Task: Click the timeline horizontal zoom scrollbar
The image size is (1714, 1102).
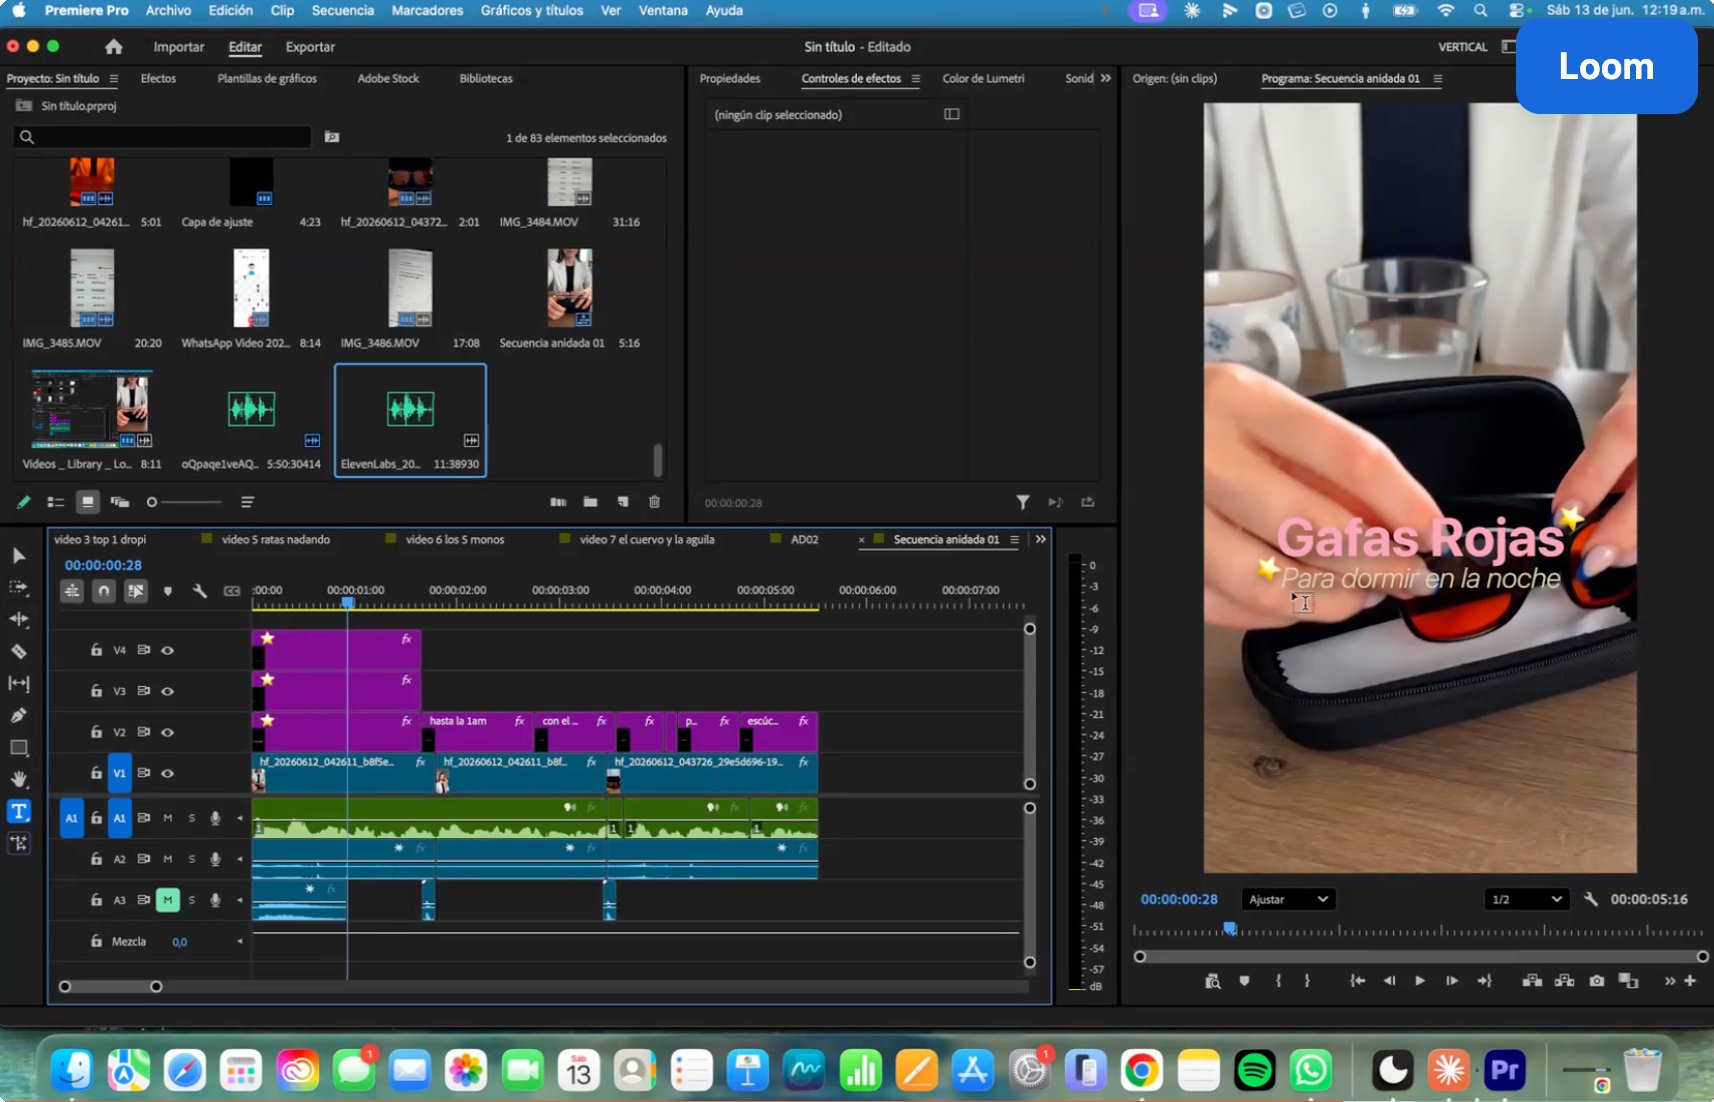Action: (110, 987)
